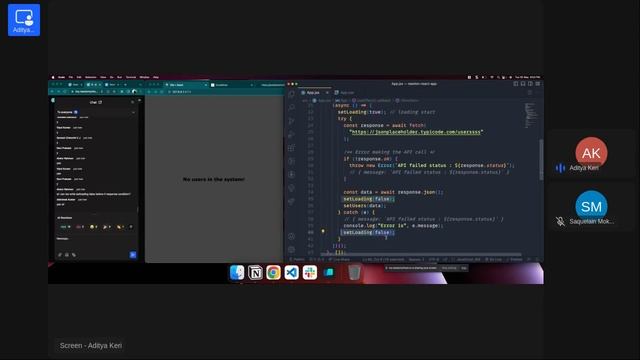Close the App.jsx editor tab

(x=327, y=93)
